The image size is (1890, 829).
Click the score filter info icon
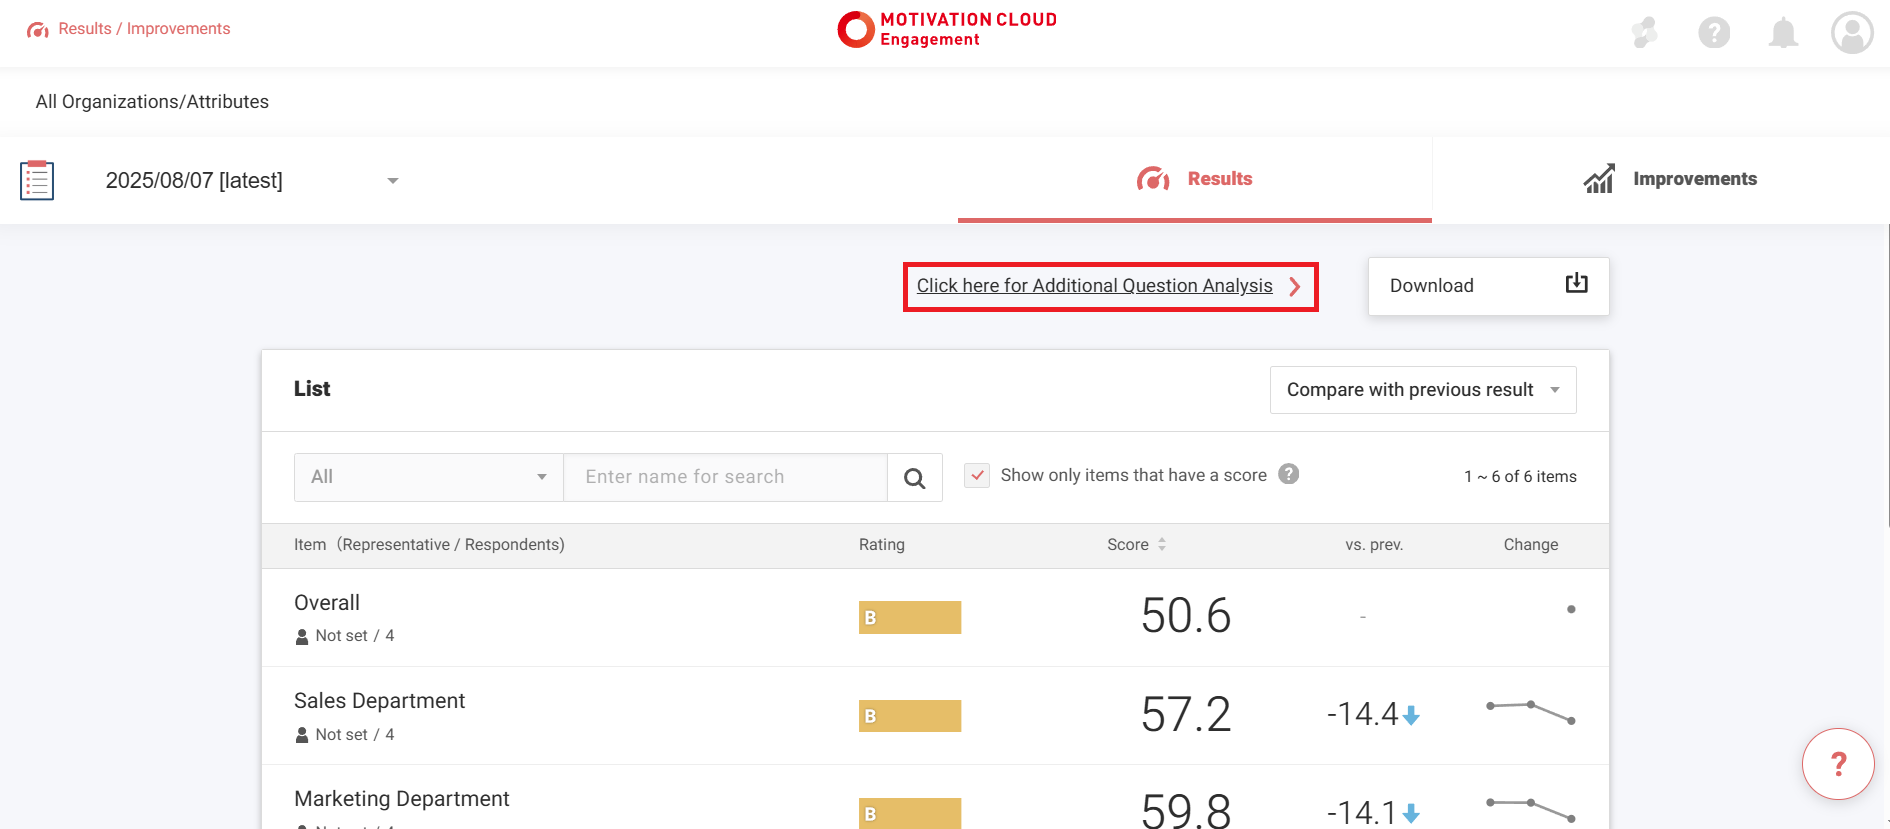pos(1289,474)
